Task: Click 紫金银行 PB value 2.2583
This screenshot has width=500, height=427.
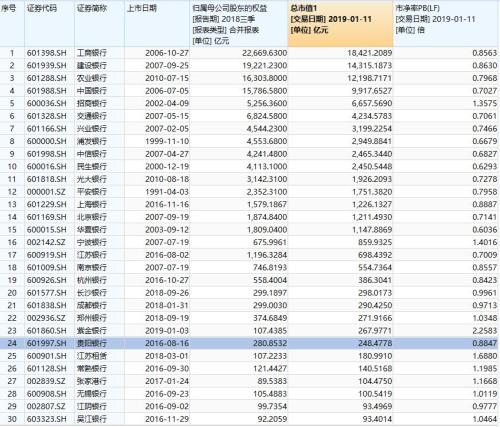Action: click(485, 331)
